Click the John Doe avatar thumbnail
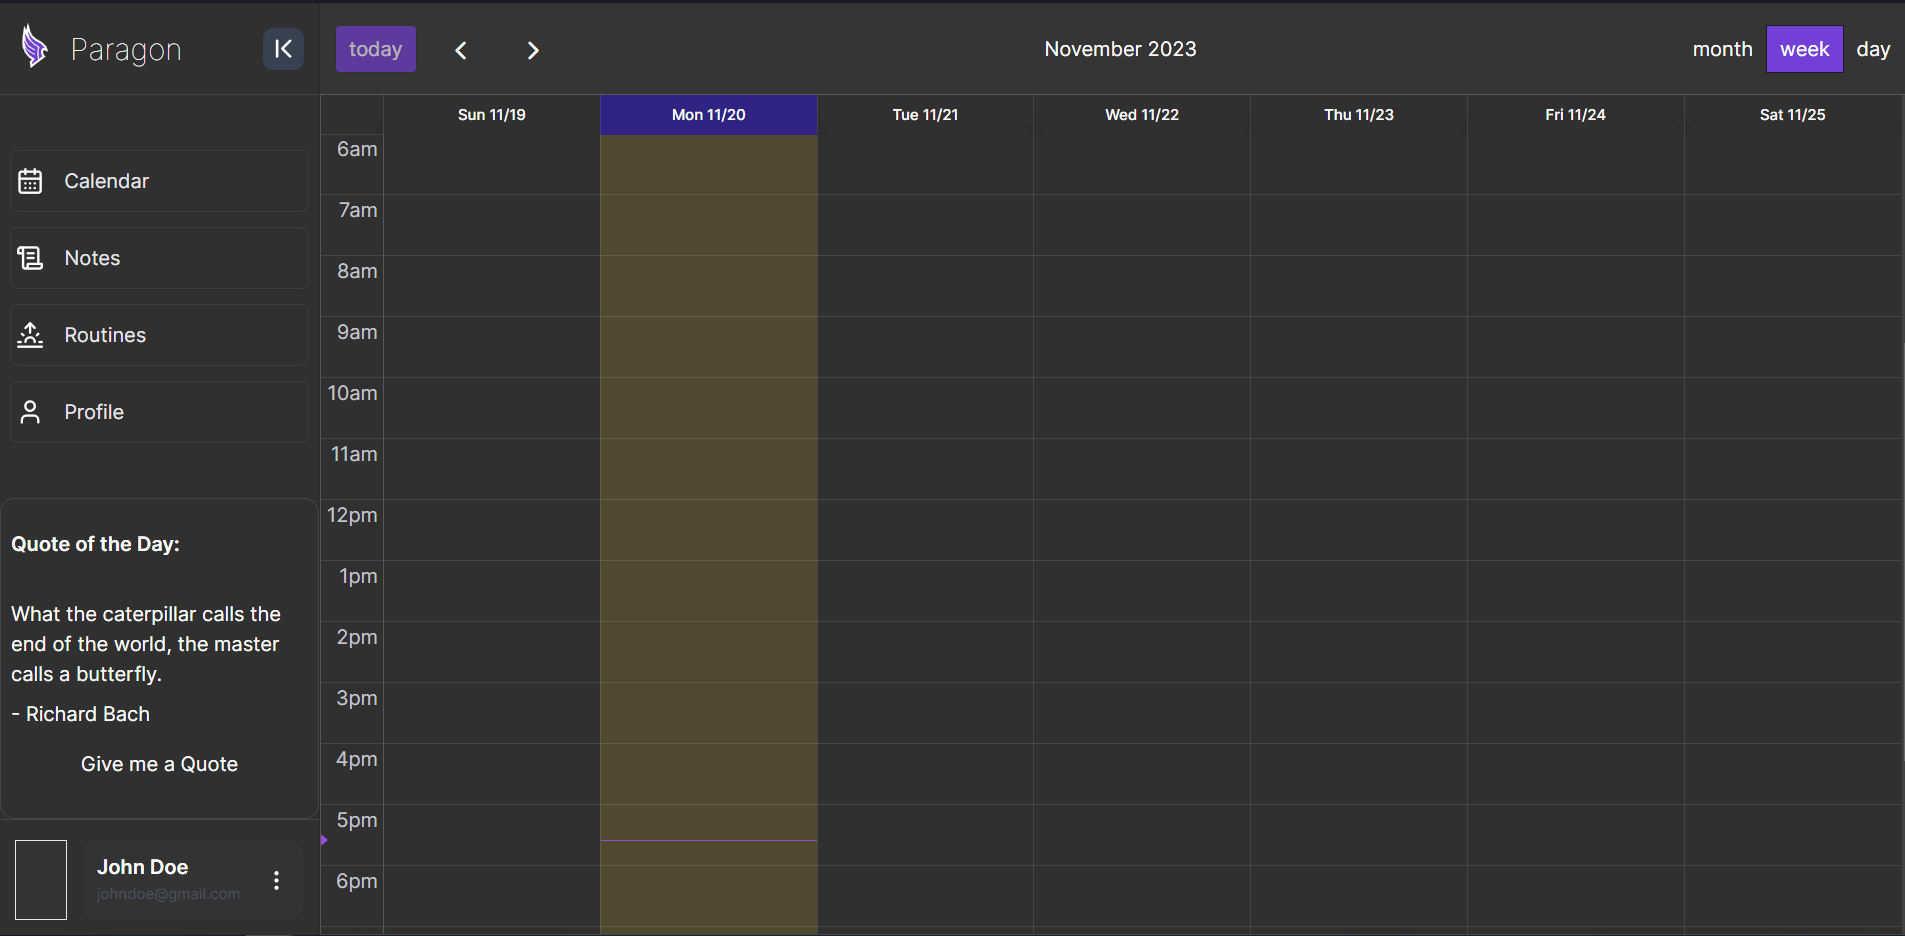 41,880
